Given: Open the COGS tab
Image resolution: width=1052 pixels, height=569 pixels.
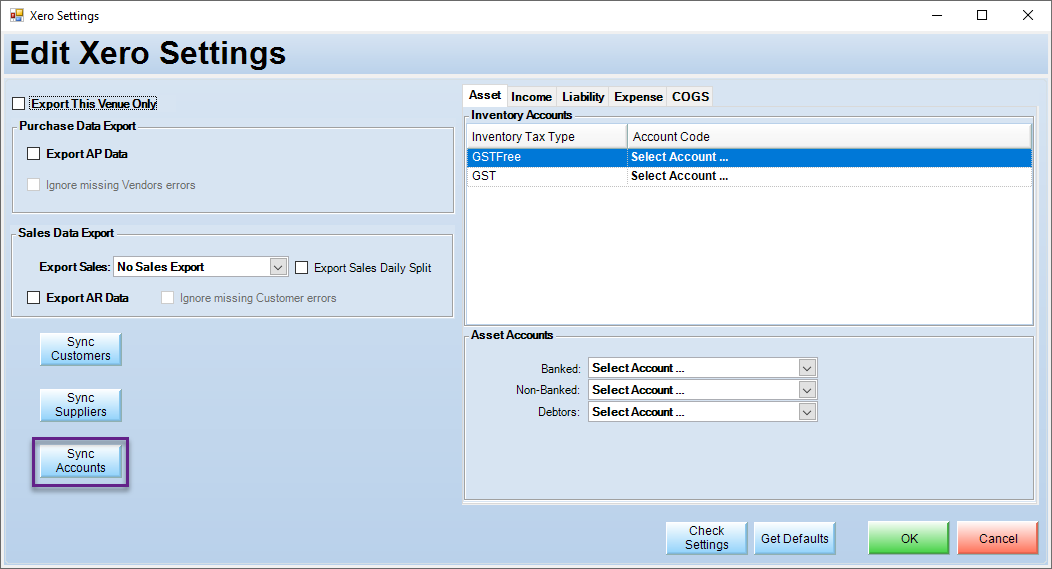Looking at the screenshot, I should point(690,97).
